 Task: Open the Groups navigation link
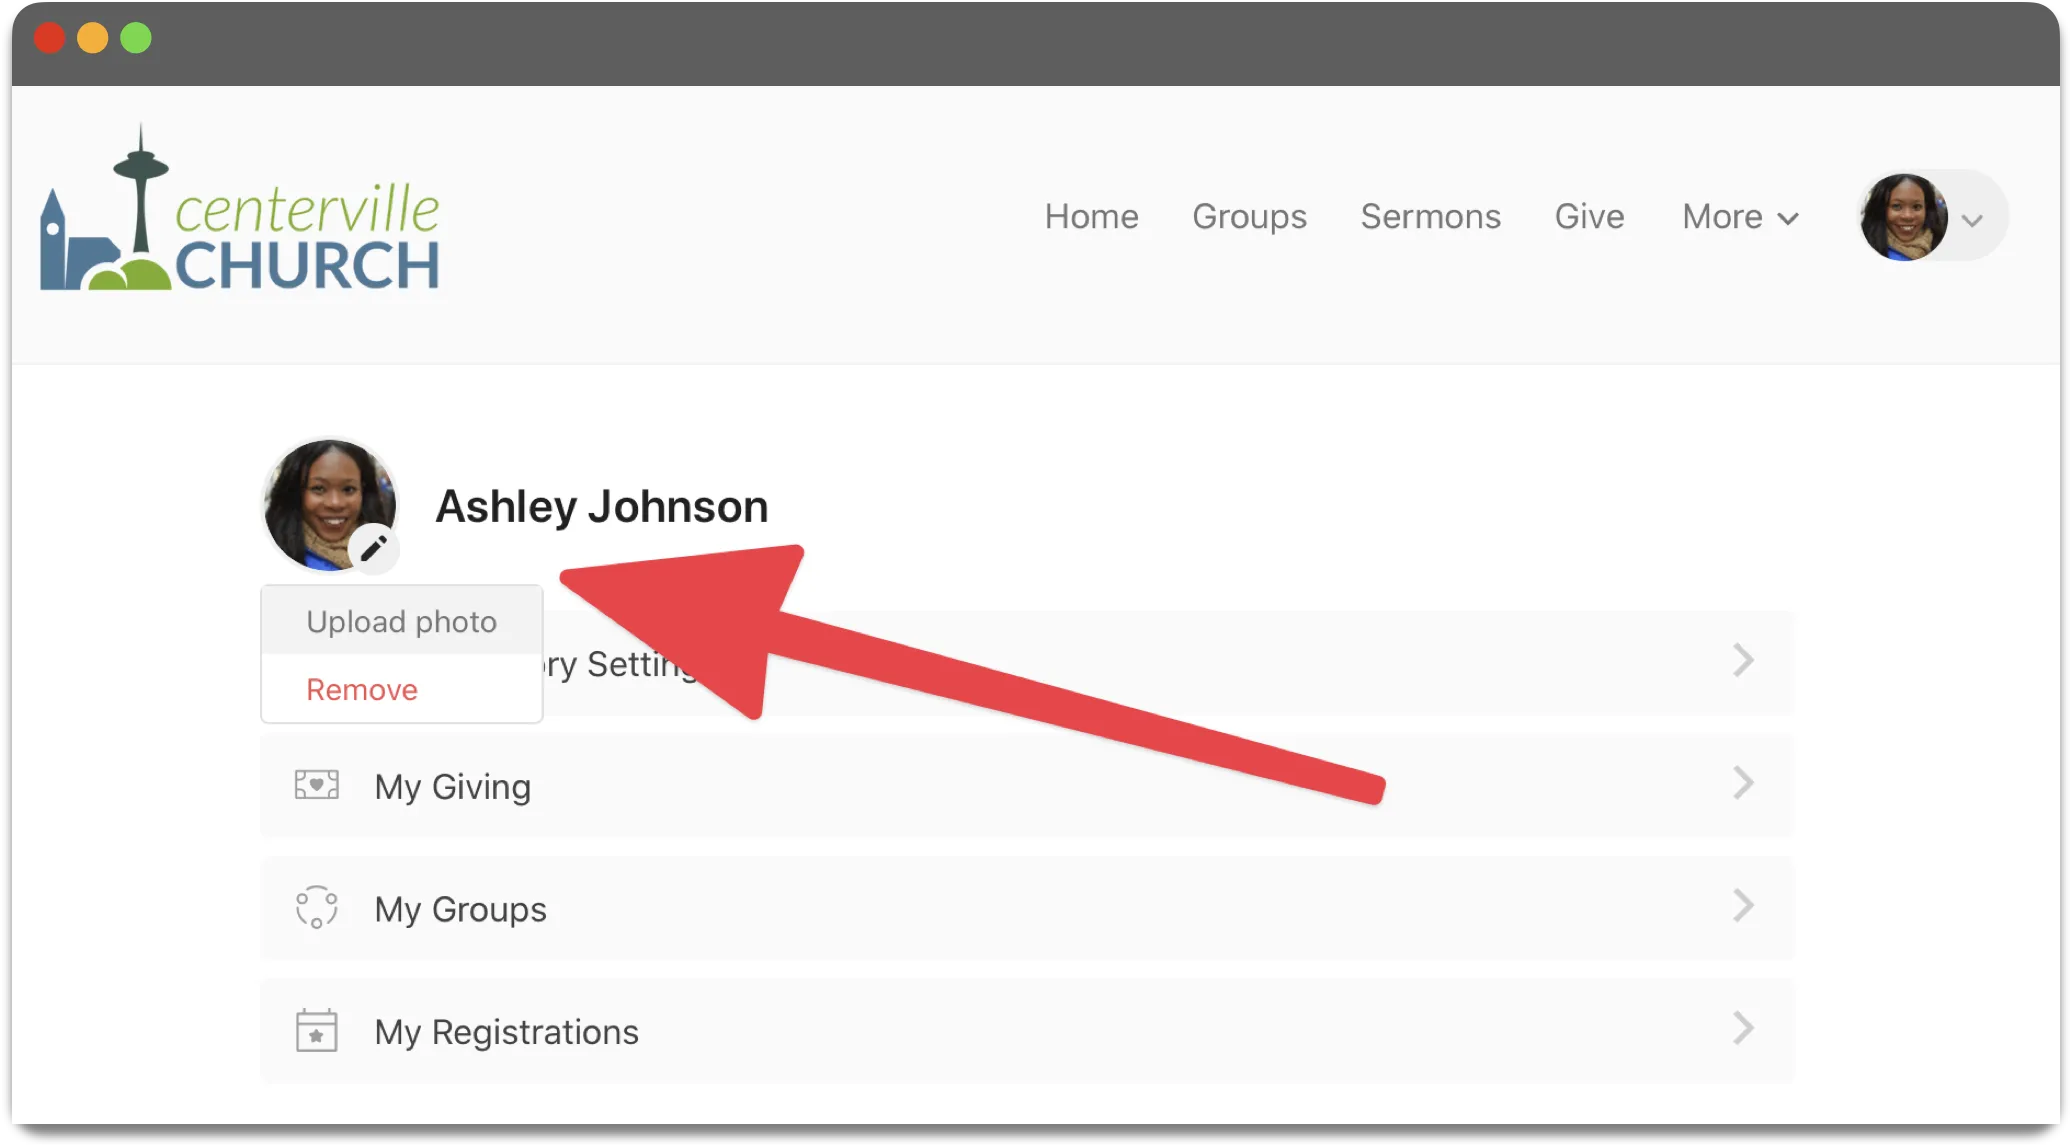1249,217
